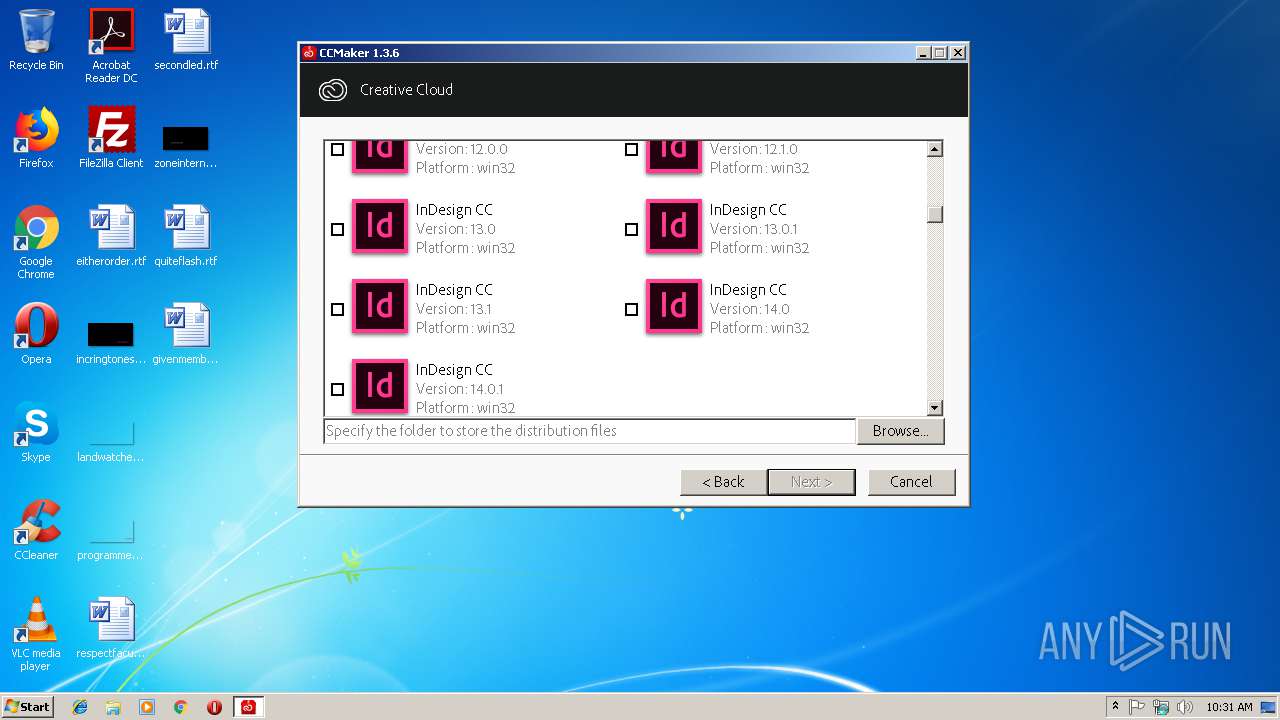This screenshot has height=720, width=1280.
Task: Check InDesign CC version 14.0.1 checkbox
Action: 337,389
